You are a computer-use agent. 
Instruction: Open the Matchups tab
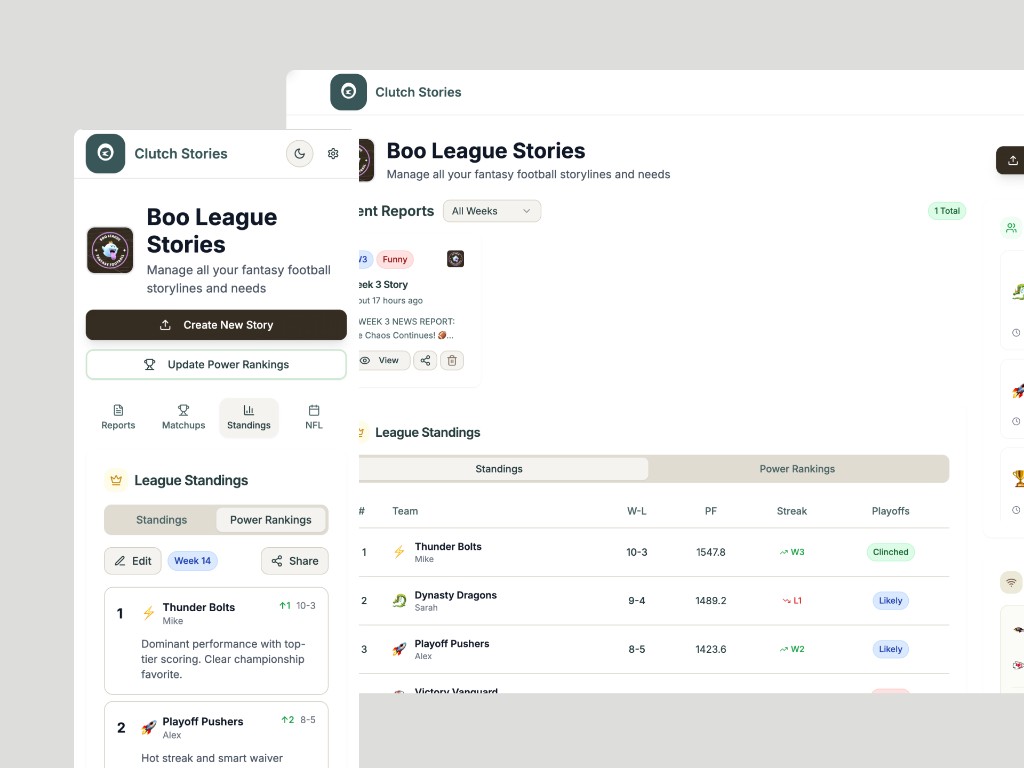184,417
